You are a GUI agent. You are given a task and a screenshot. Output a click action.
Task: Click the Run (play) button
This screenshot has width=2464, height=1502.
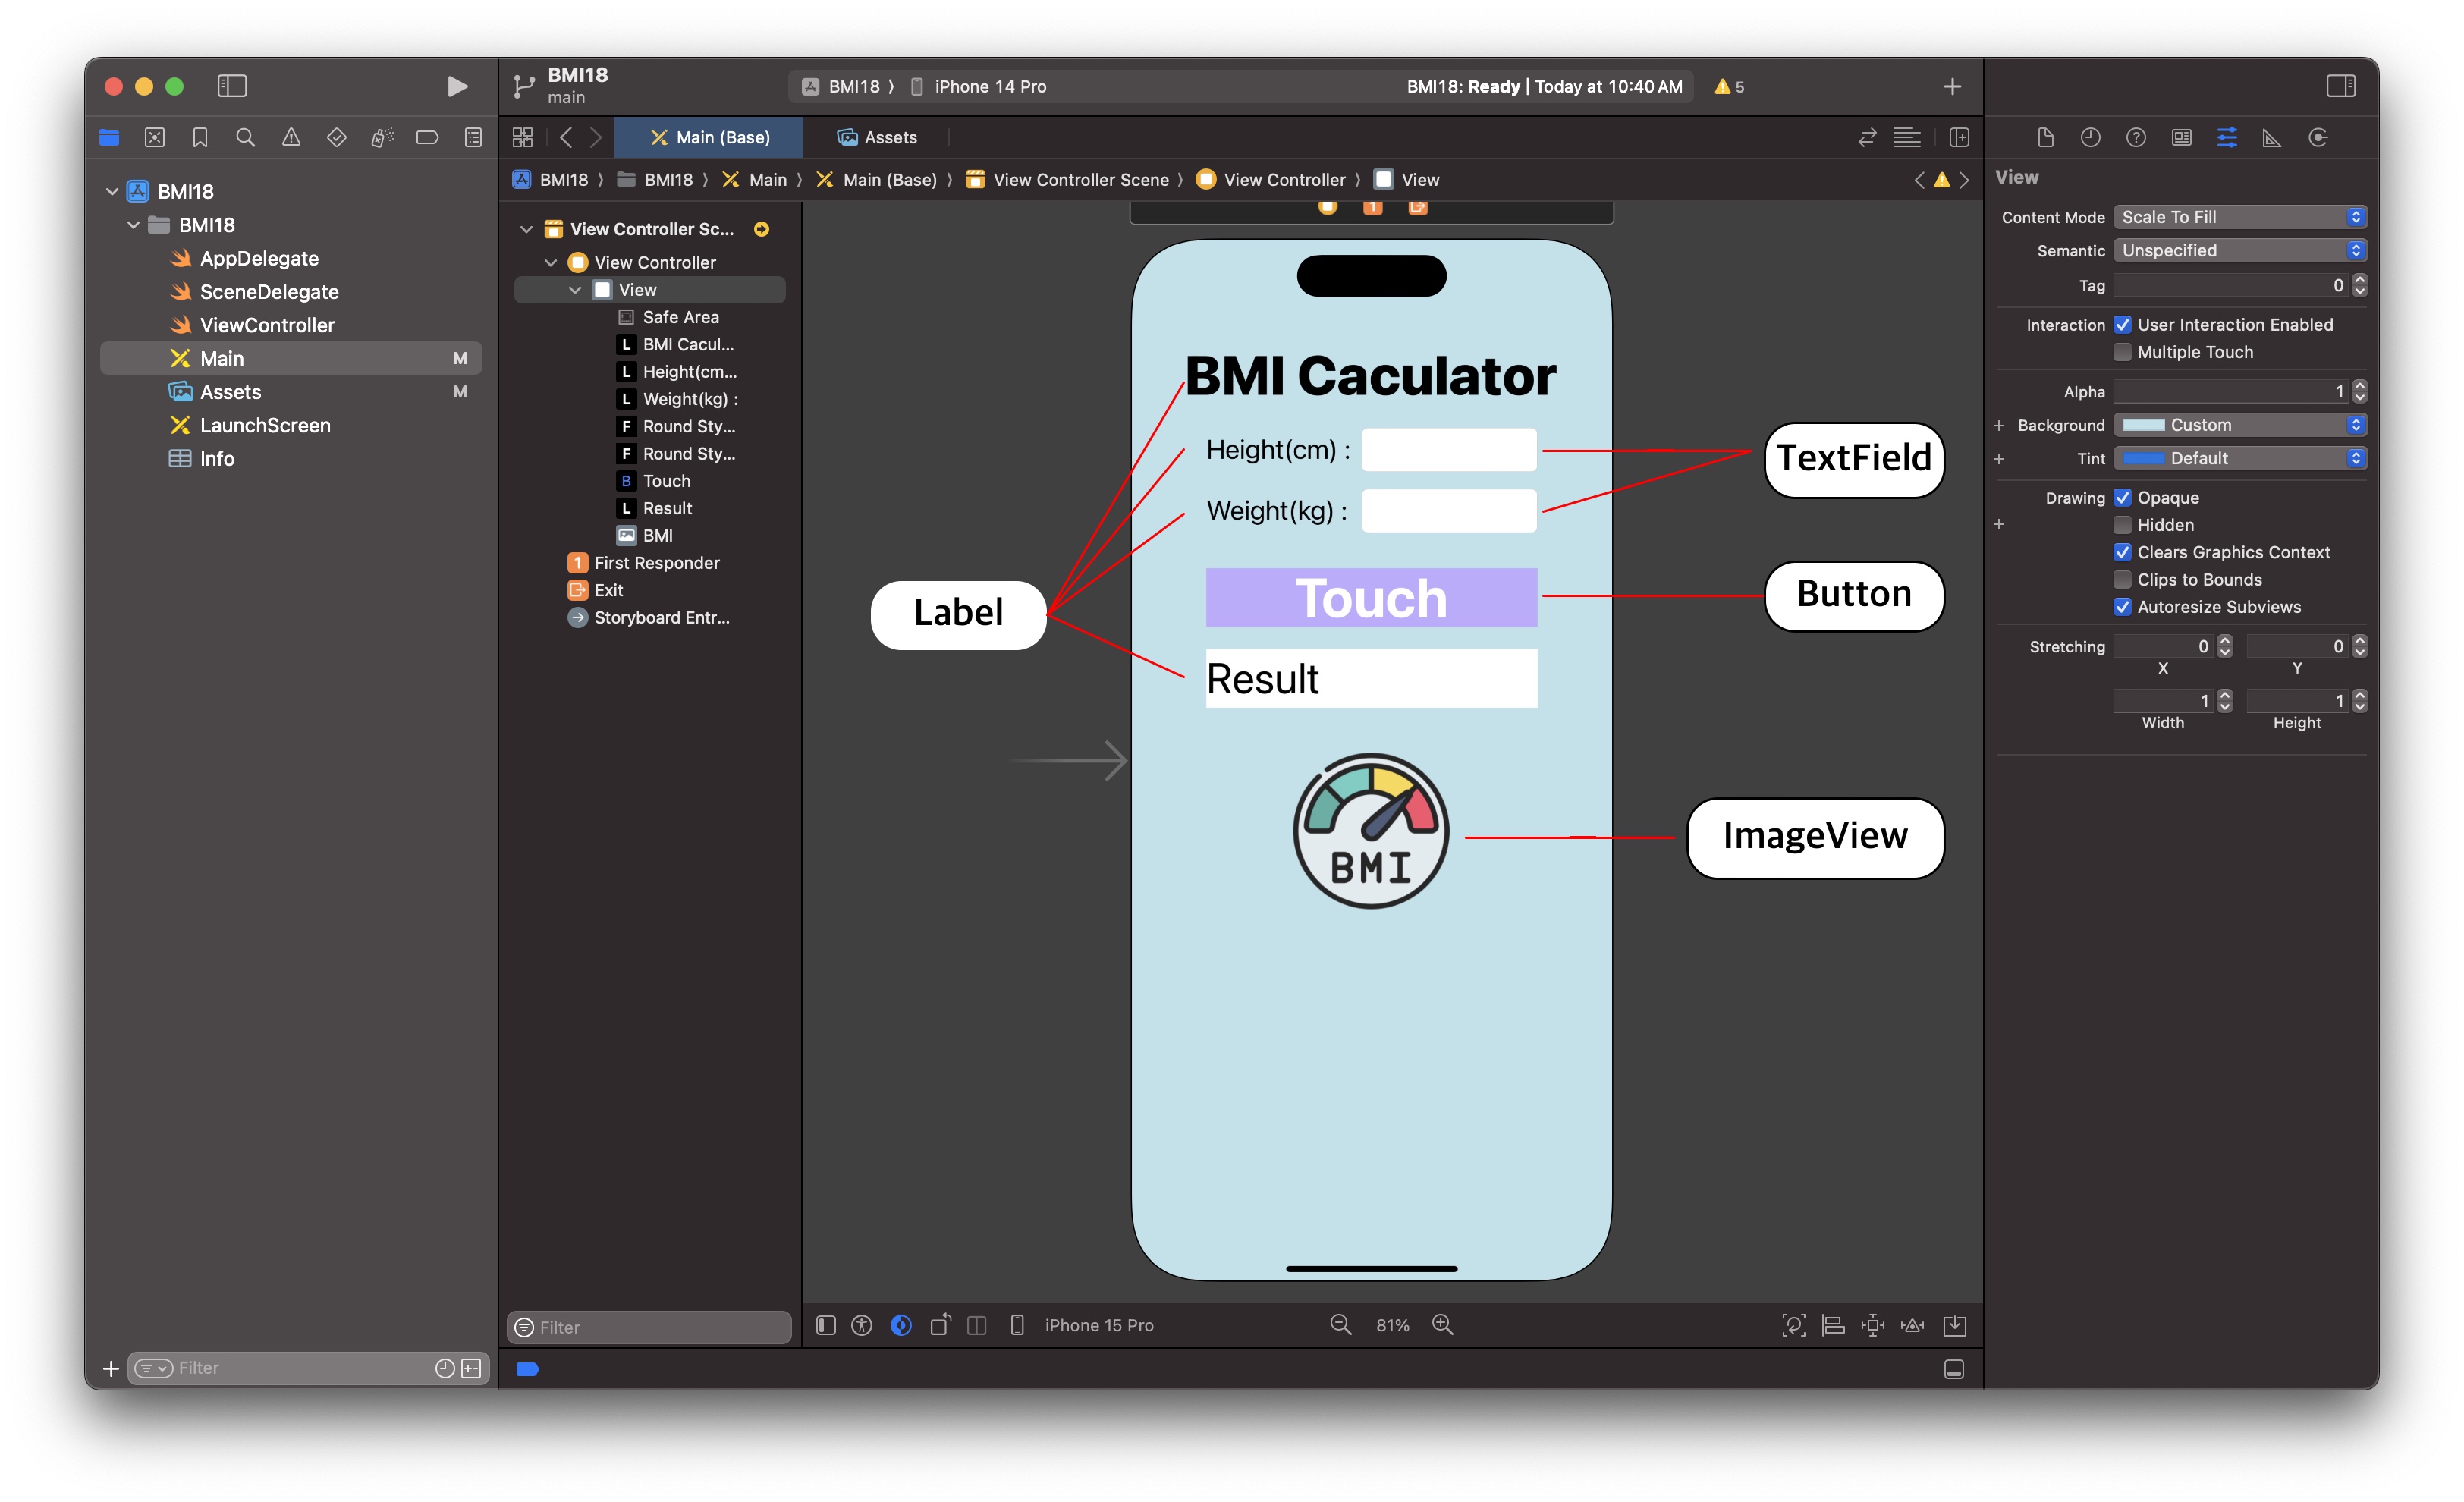(457, 86)
